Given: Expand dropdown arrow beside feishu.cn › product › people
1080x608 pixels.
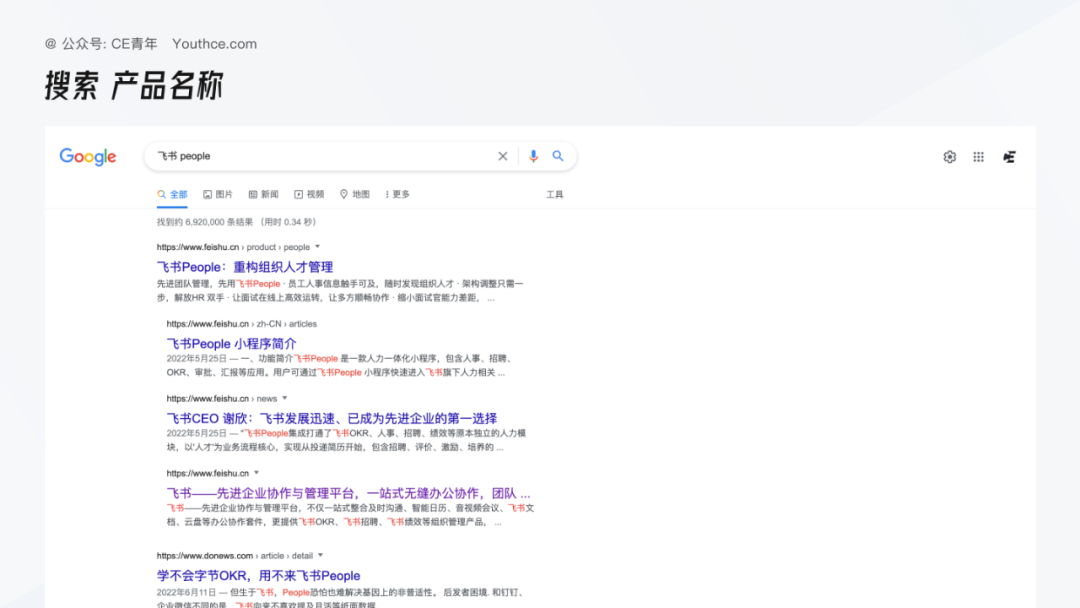Looking at the screenshot, I should tap(318, 247).
